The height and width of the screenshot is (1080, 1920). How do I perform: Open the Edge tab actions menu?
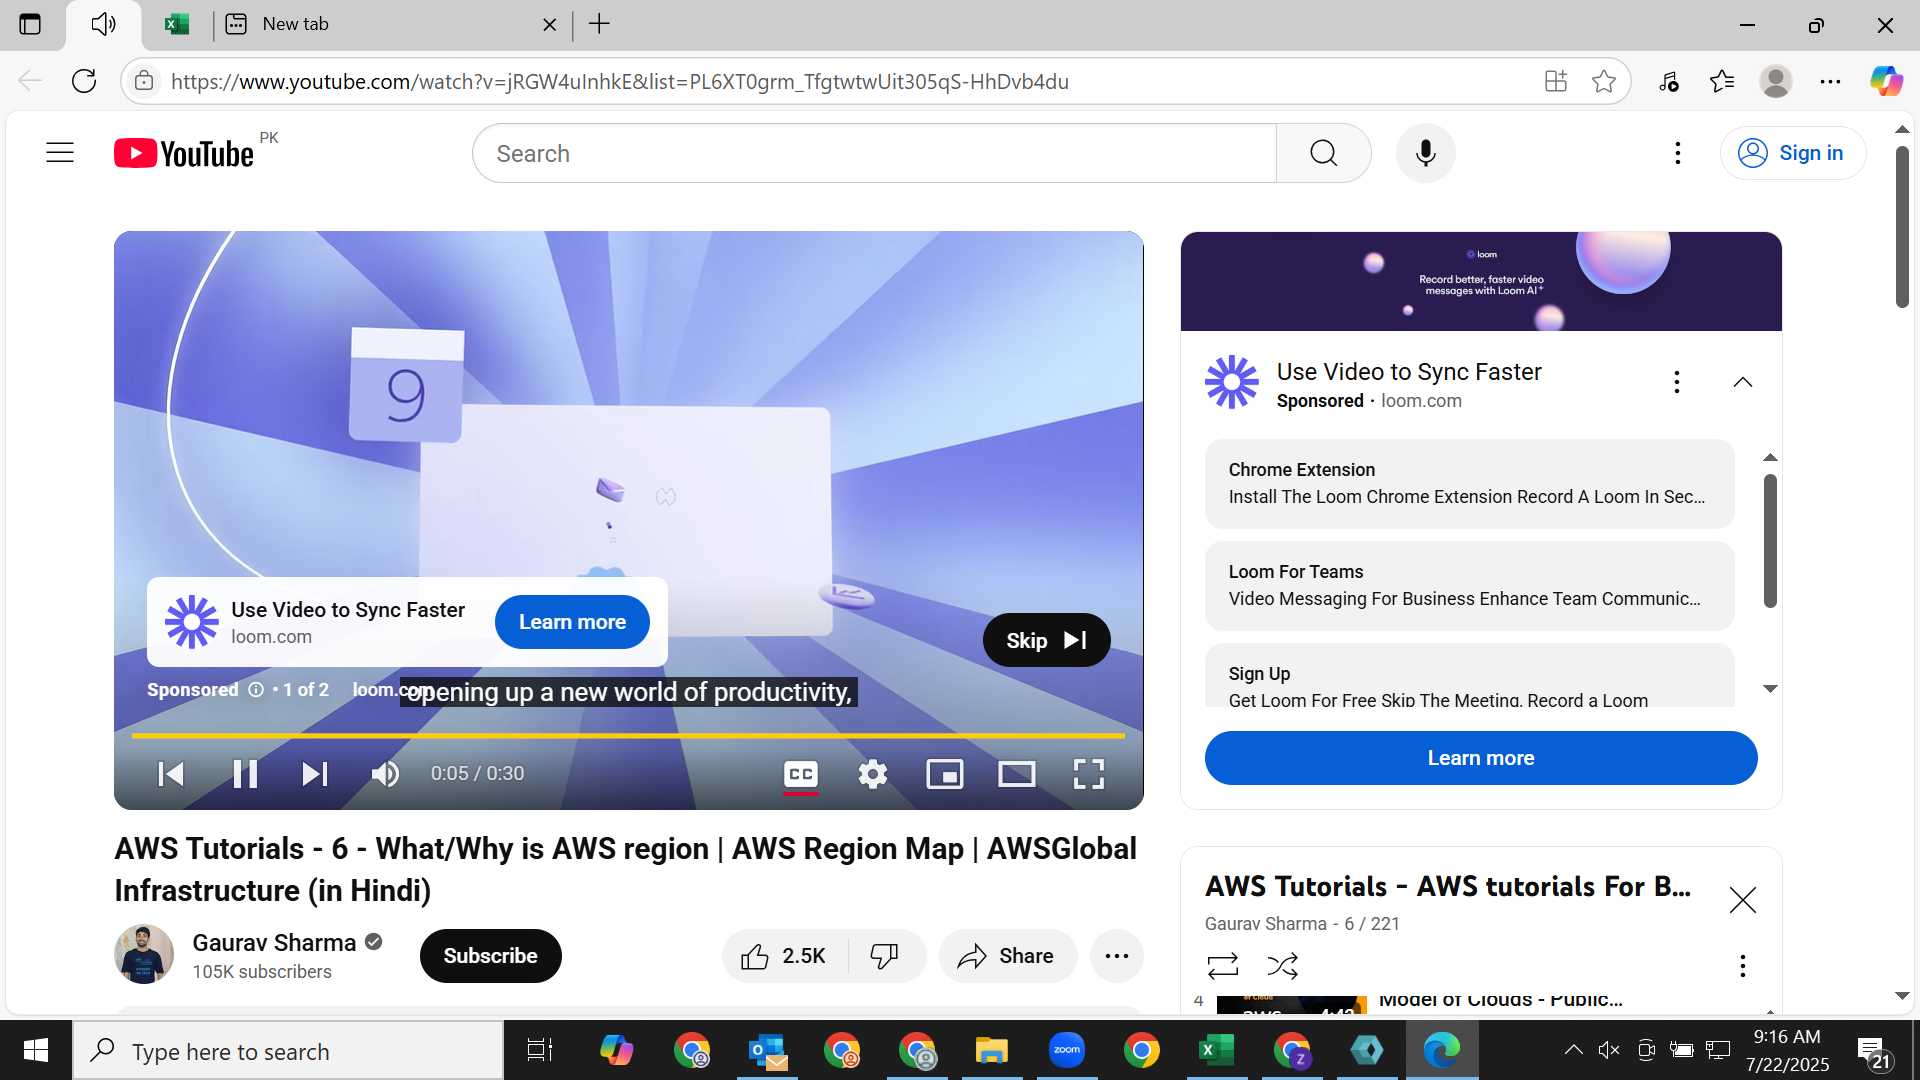point(30,24)
